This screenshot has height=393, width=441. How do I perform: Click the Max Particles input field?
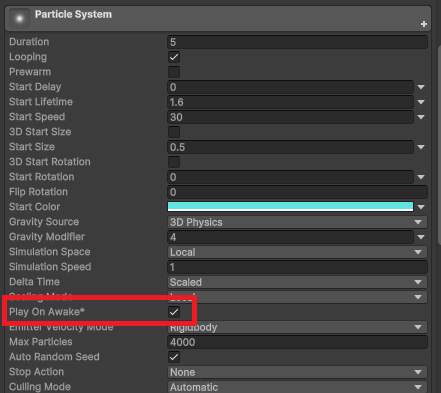[x=297, y=342]
